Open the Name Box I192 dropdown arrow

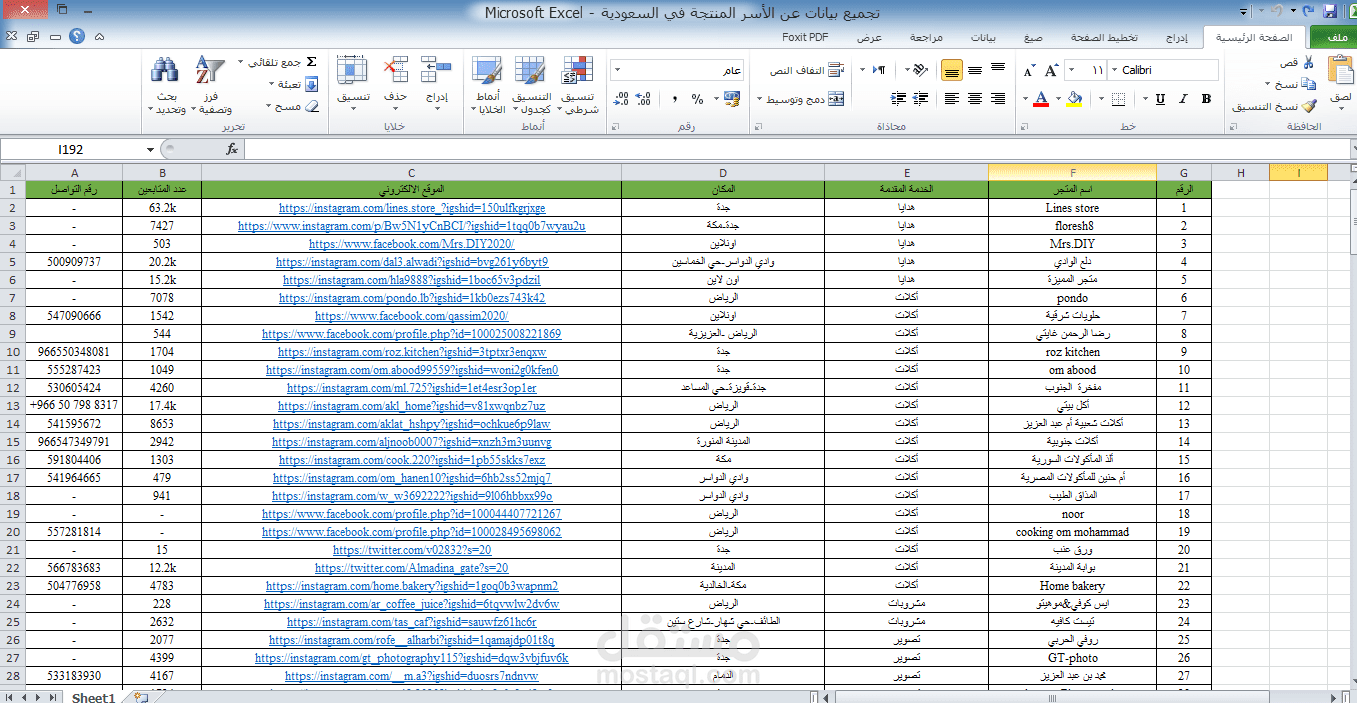(x=151, y=149)
